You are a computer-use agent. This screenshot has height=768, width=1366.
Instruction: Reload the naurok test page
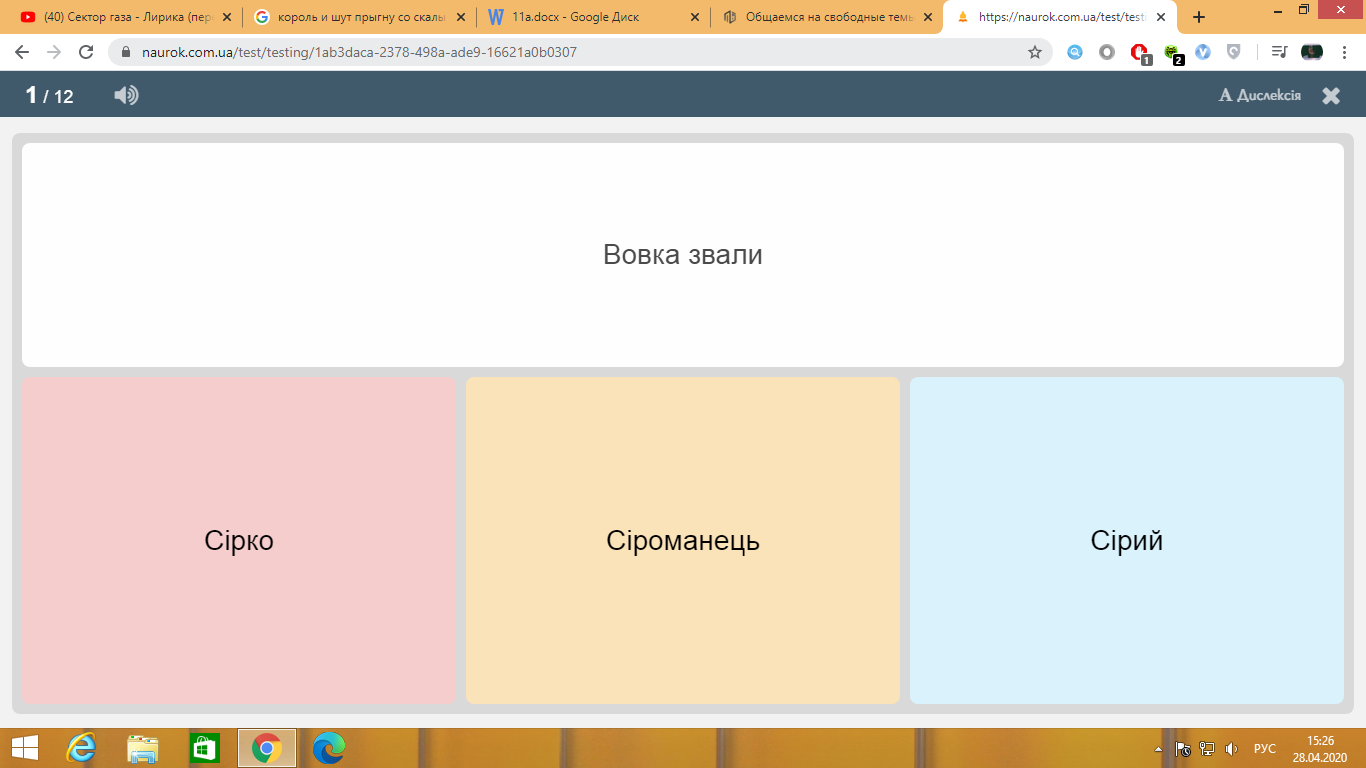[x=86, y=52]
